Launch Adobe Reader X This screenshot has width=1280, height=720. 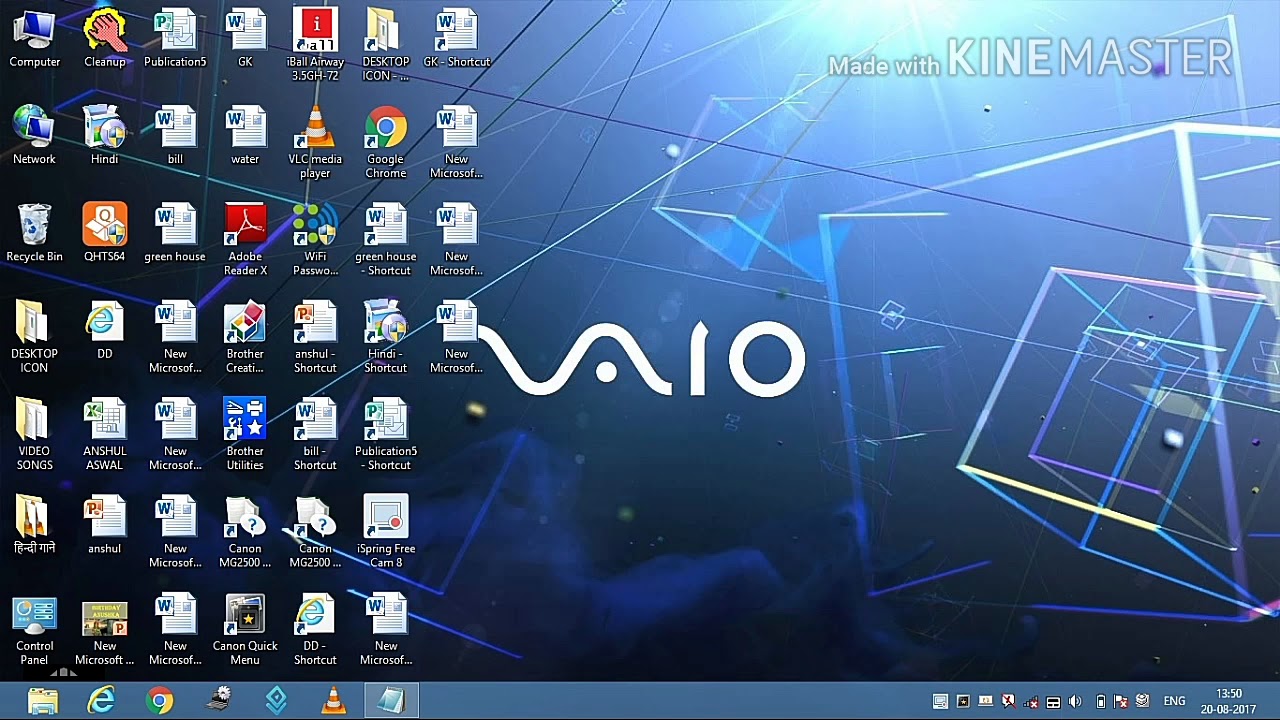point(245,240)
